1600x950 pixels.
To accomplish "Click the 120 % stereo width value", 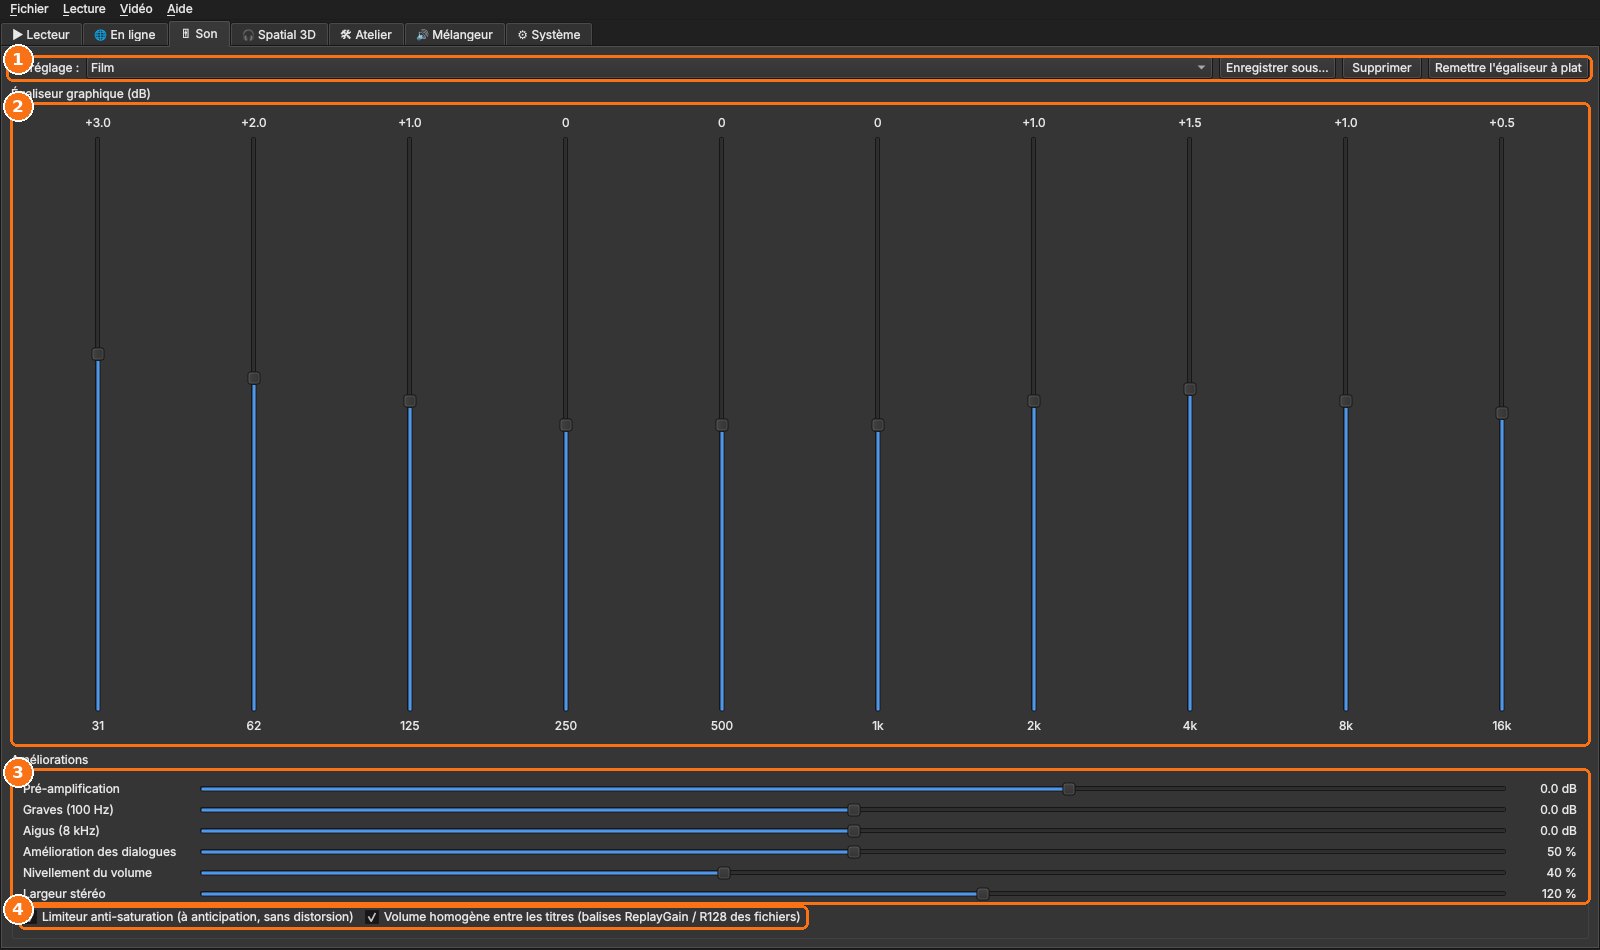I will pos(1559,894).
